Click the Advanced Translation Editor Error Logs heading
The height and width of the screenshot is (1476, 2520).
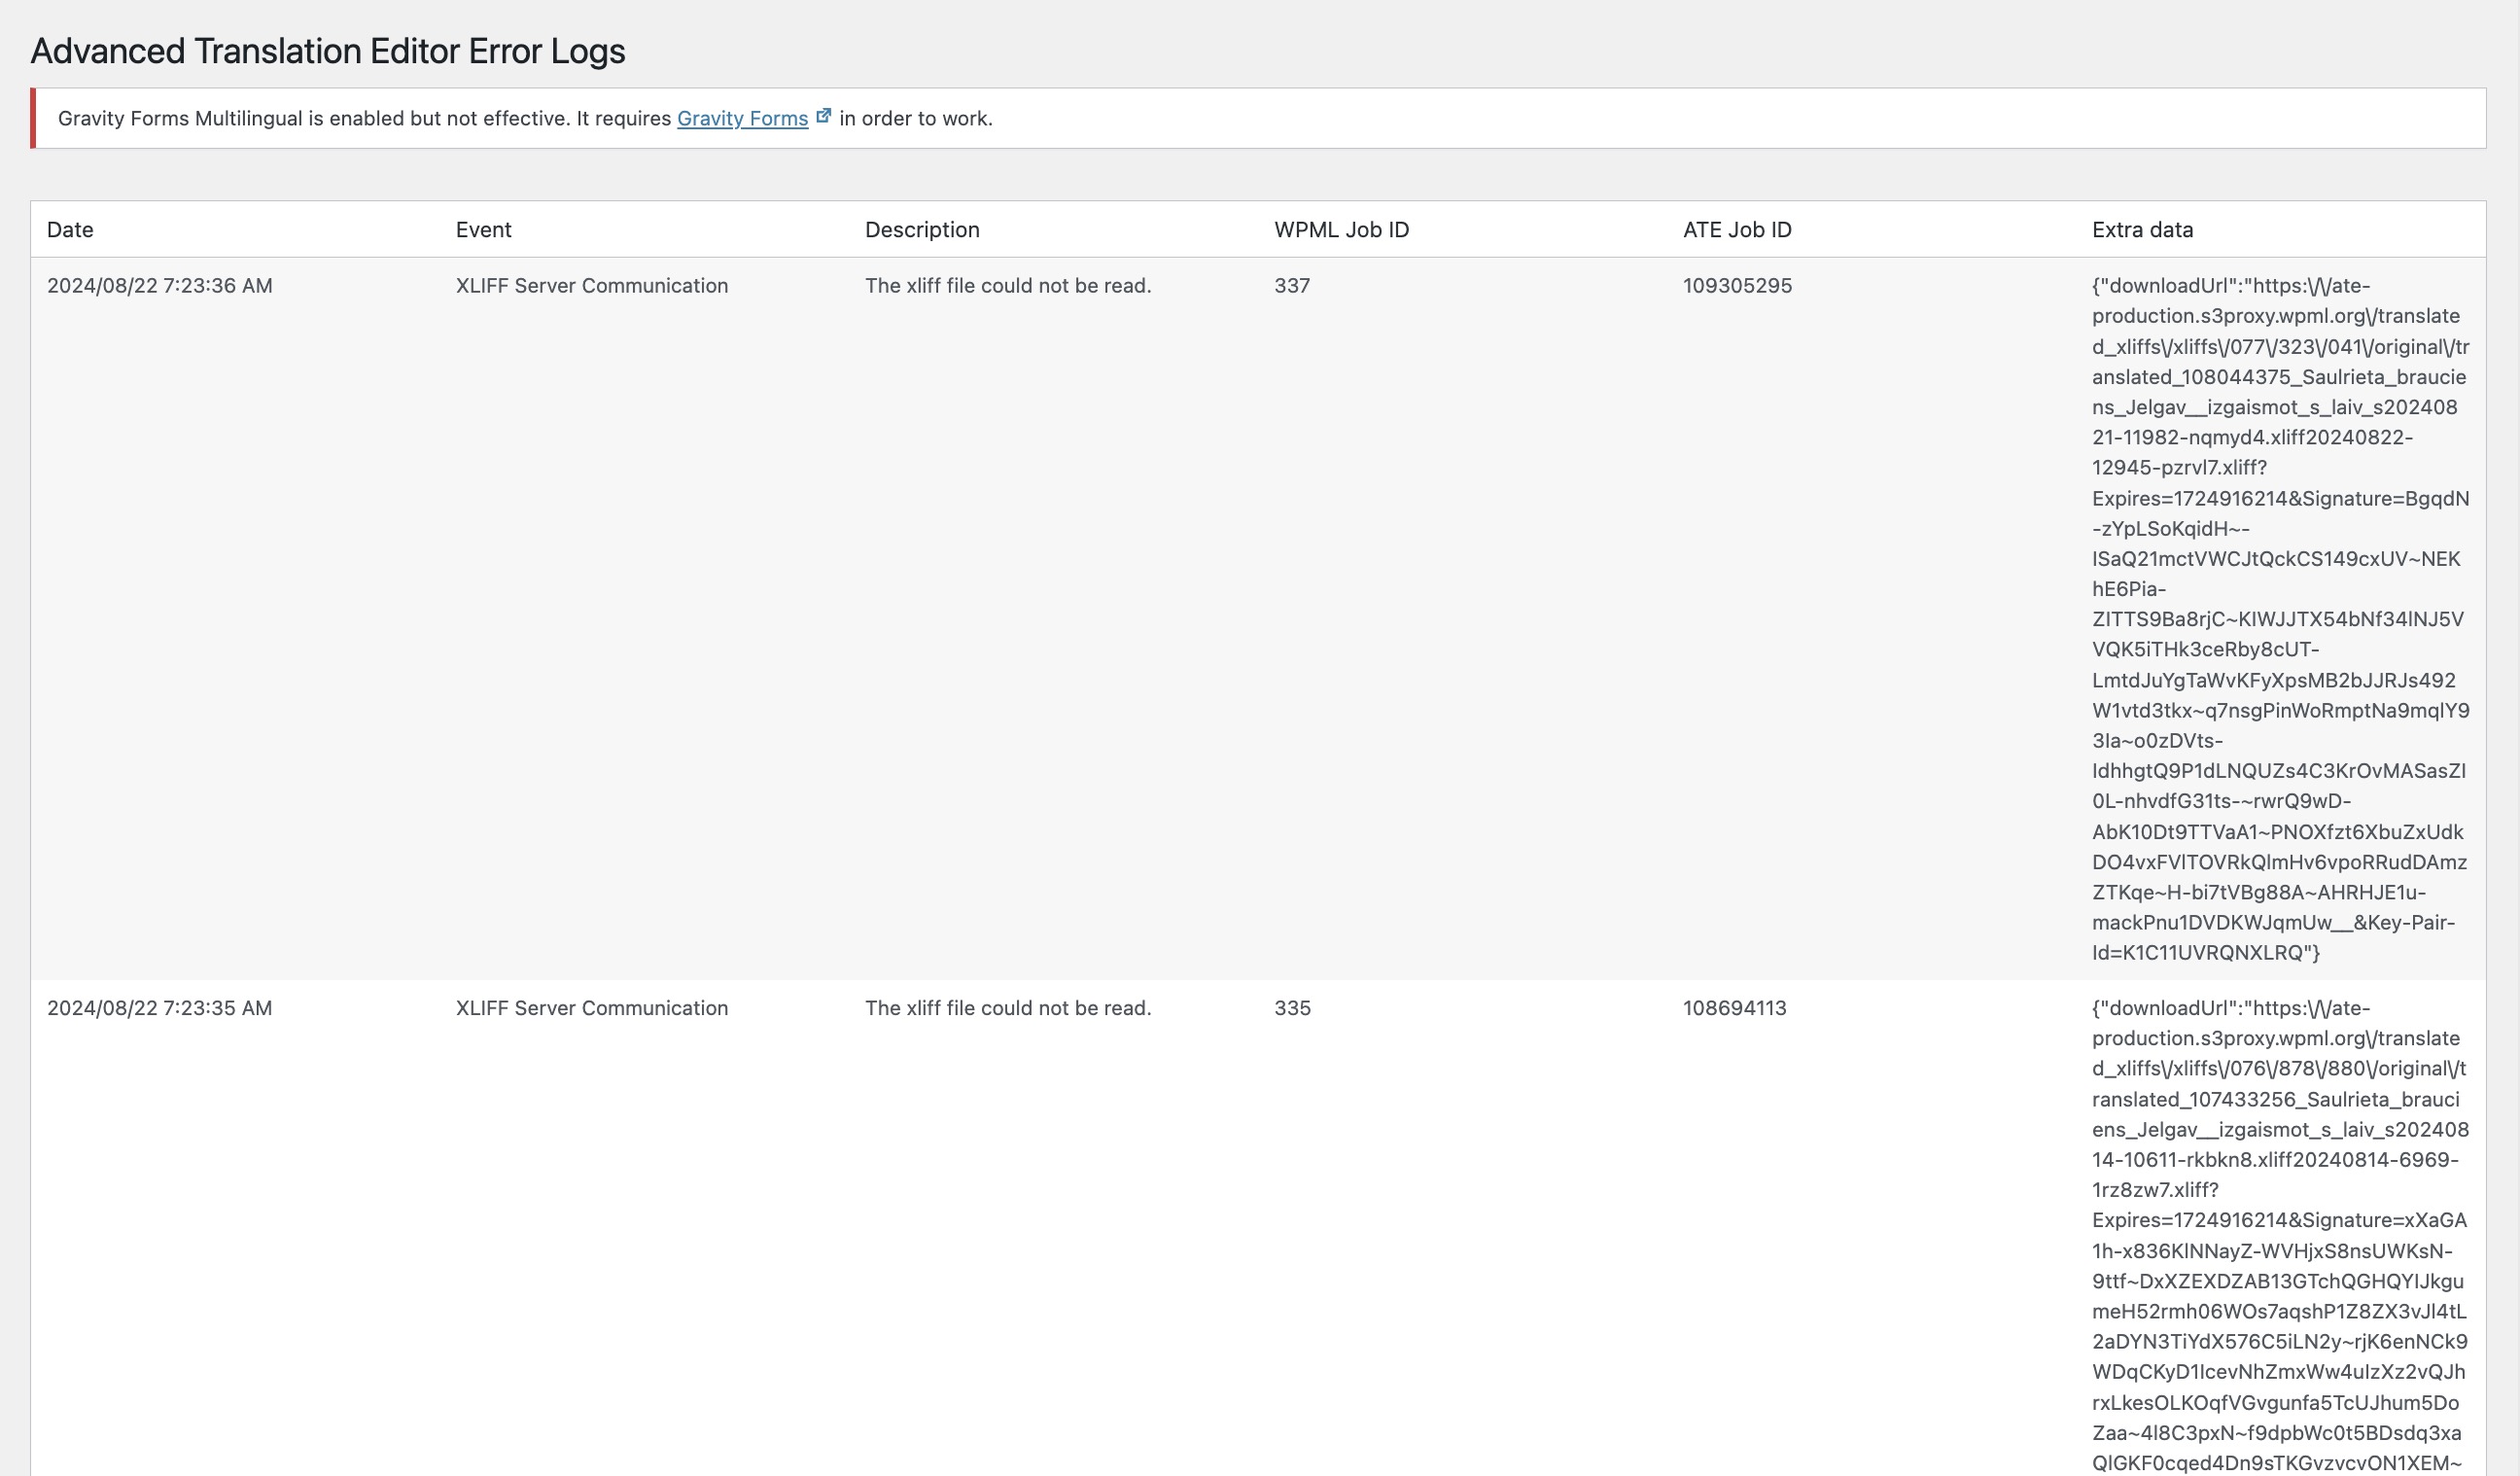click(327, 51)
